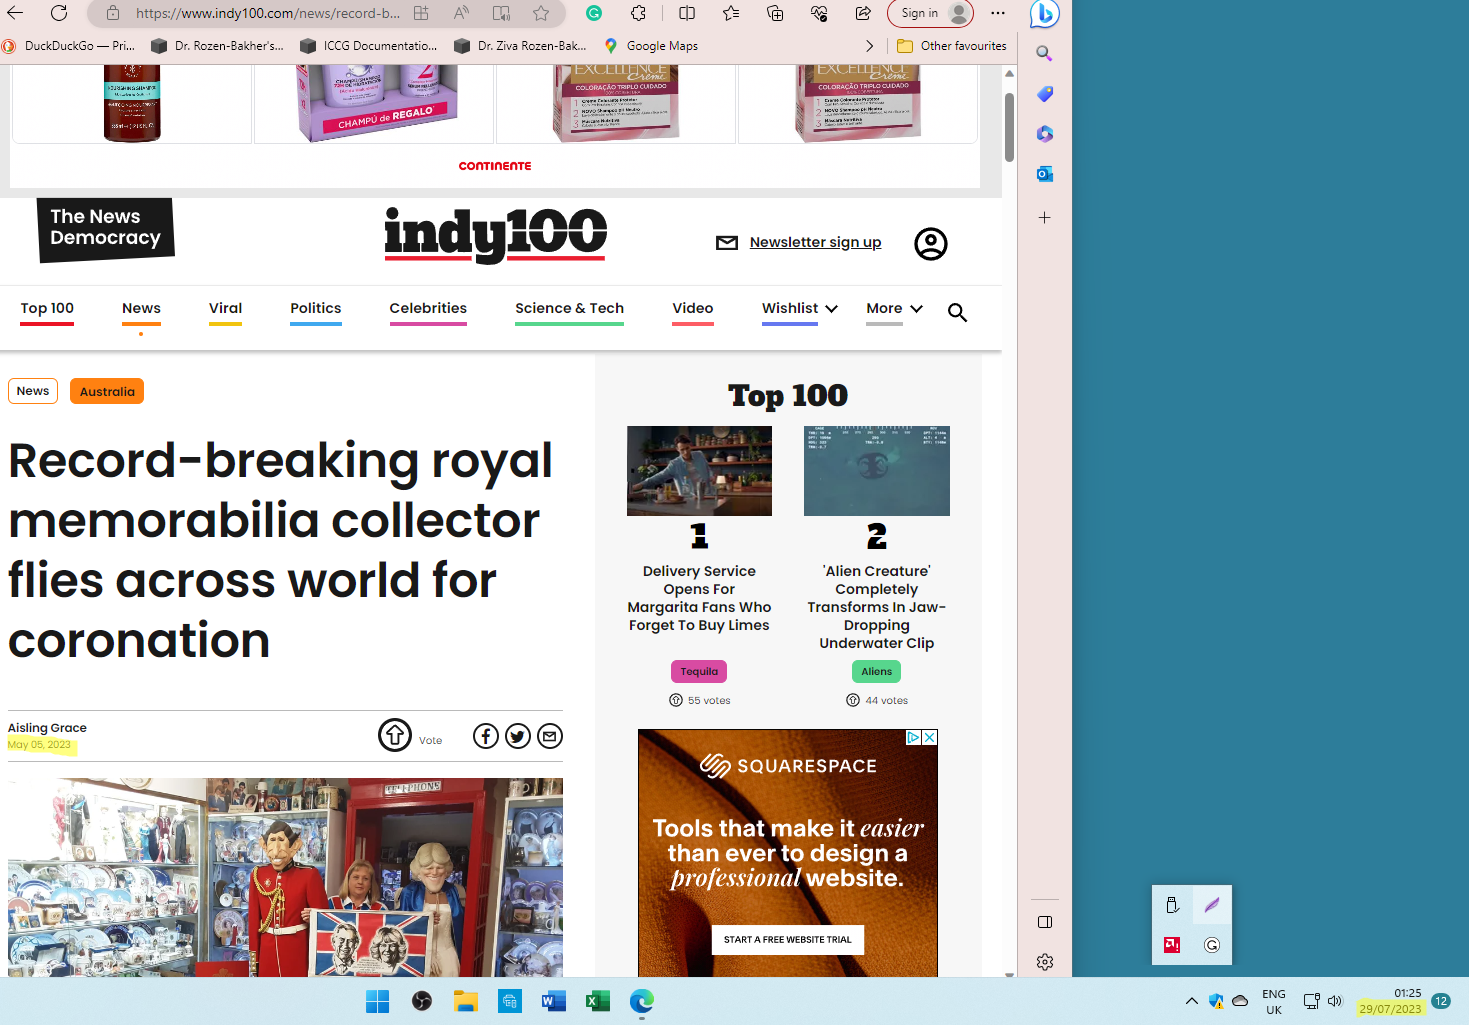Select the Politics nav tab
Viewport: 1469px width, 1025px height.
315,308
